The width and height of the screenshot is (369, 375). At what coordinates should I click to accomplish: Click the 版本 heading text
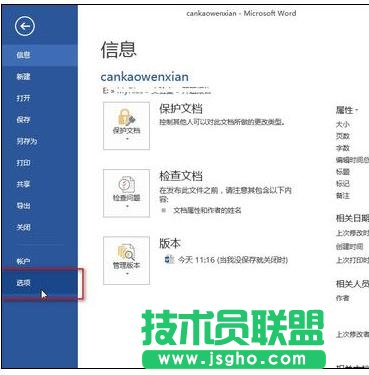[x=170, y=243]
